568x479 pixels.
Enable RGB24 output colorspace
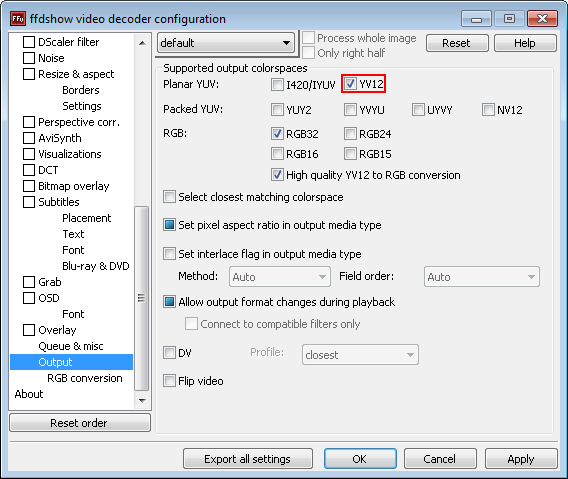tap(350, 134)
